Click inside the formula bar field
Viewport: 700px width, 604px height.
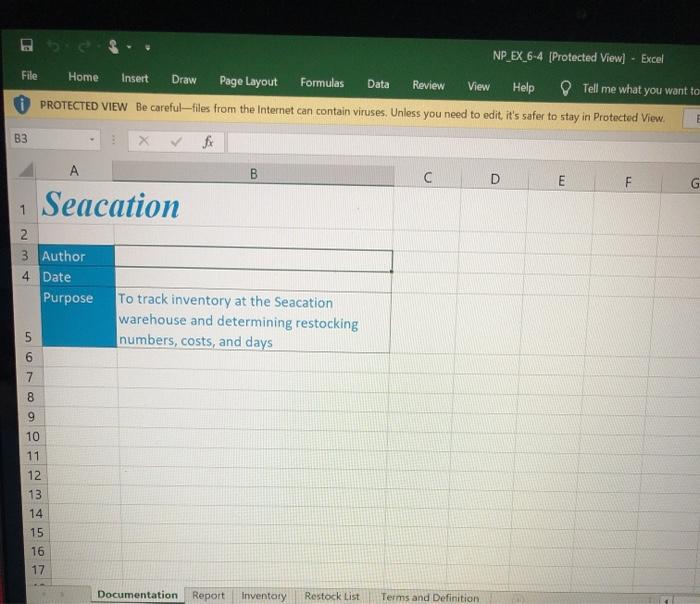click(x=463, y=146)
